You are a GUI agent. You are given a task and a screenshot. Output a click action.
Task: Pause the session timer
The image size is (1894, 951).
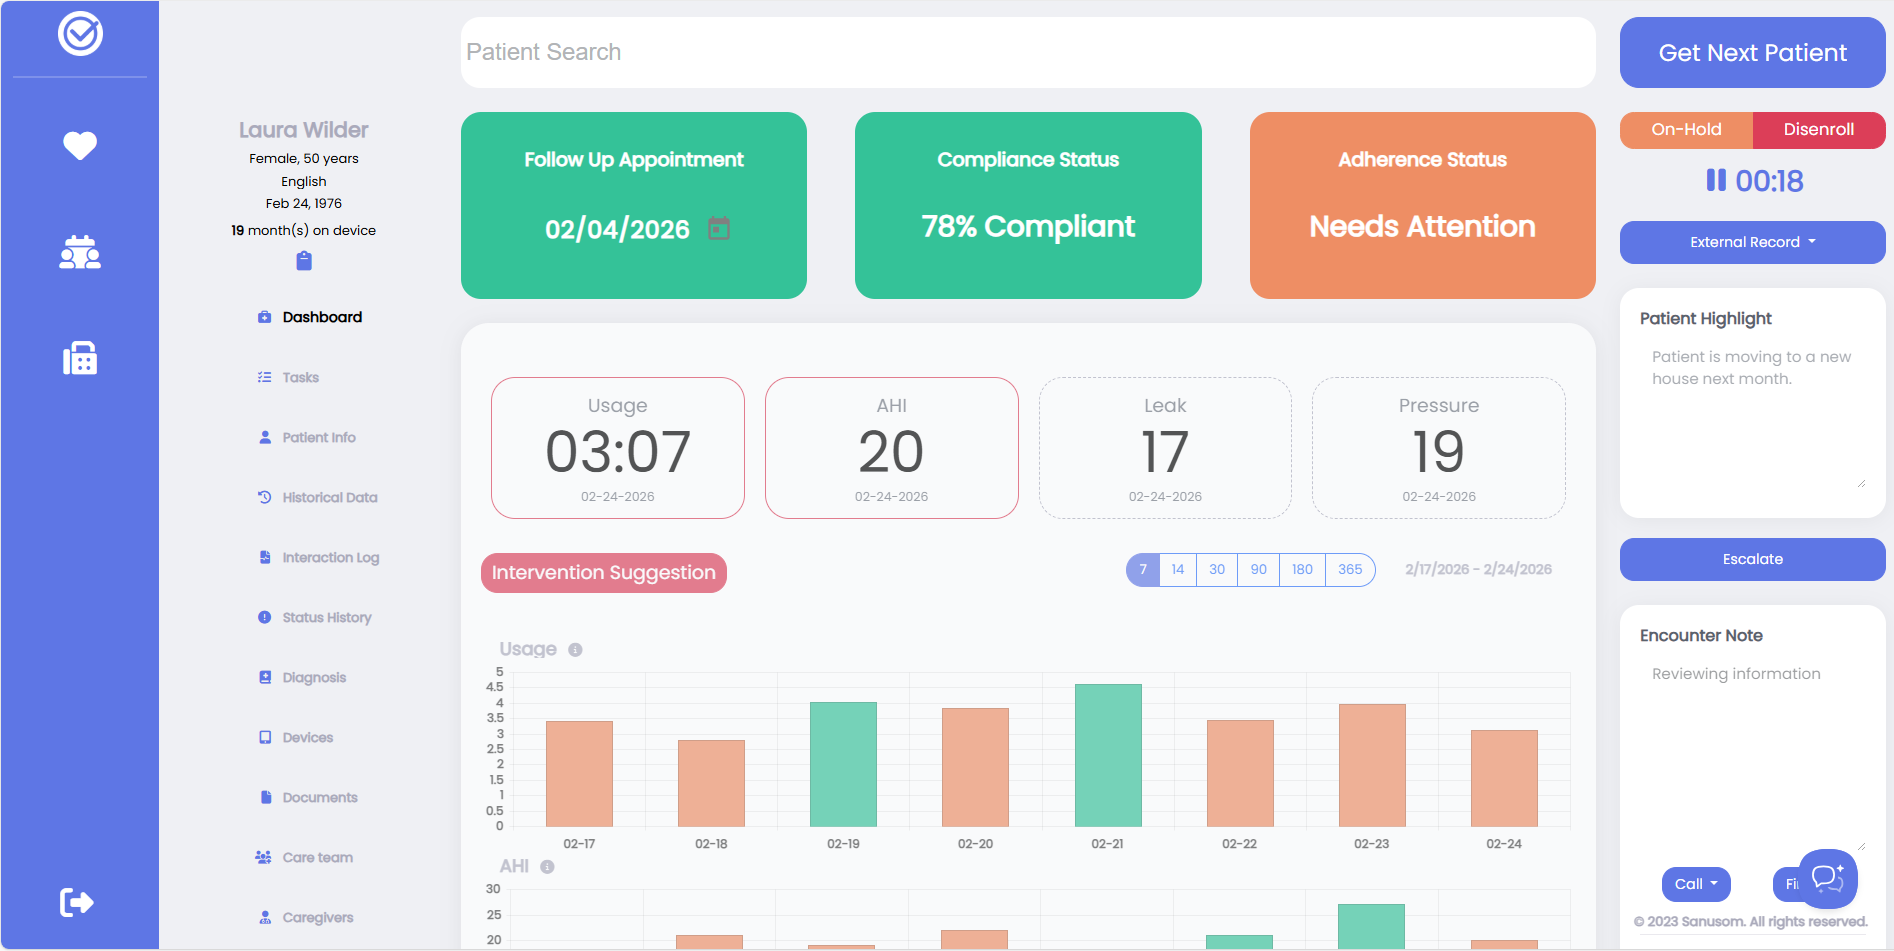1716,181
